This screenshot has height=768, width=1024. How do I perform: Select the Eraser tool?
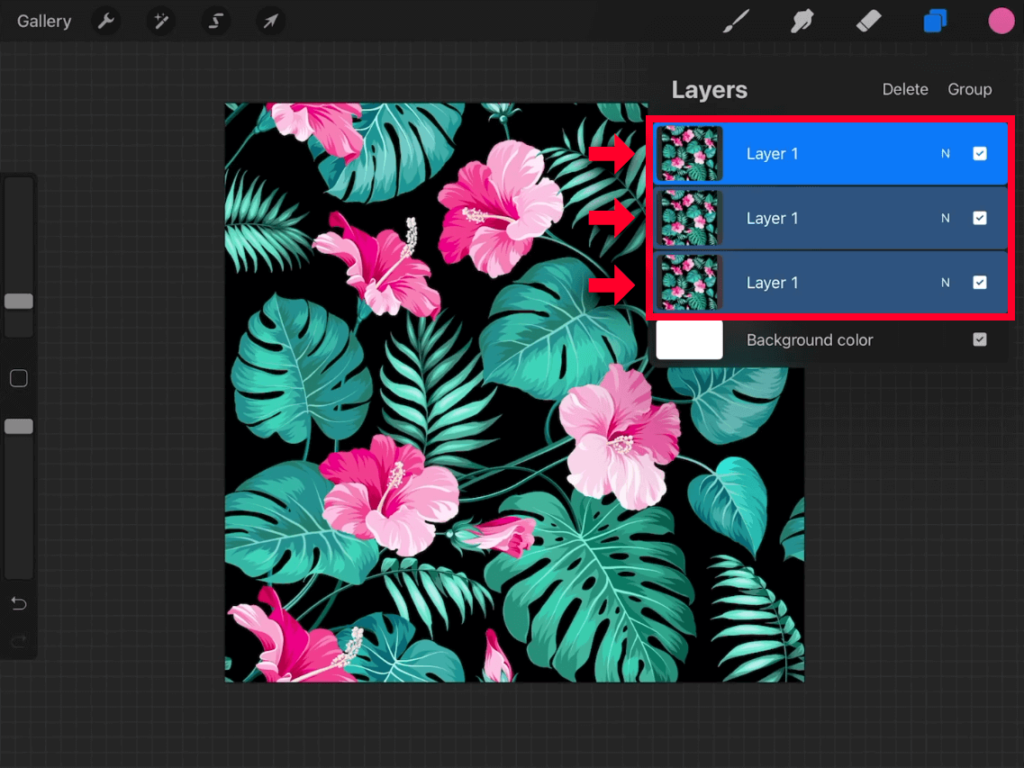(x=868, y=20)
